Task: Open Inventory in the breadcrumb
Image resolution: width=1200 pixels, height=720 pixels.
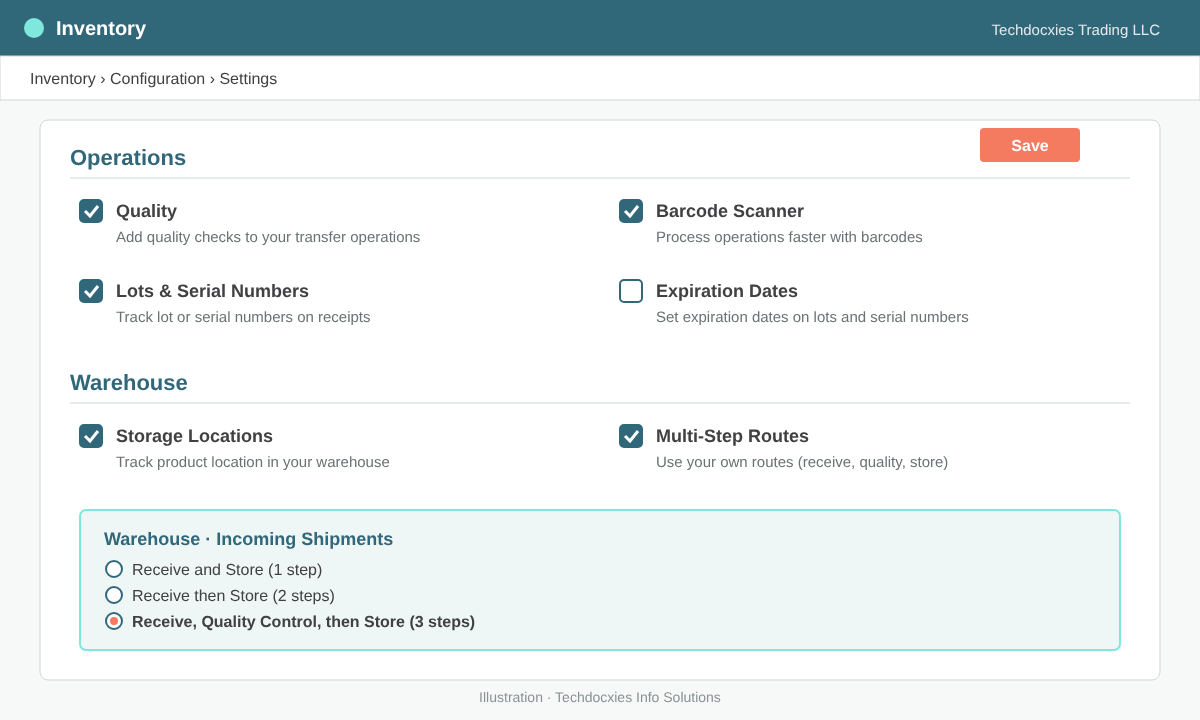Action: [x=63, y=79]
